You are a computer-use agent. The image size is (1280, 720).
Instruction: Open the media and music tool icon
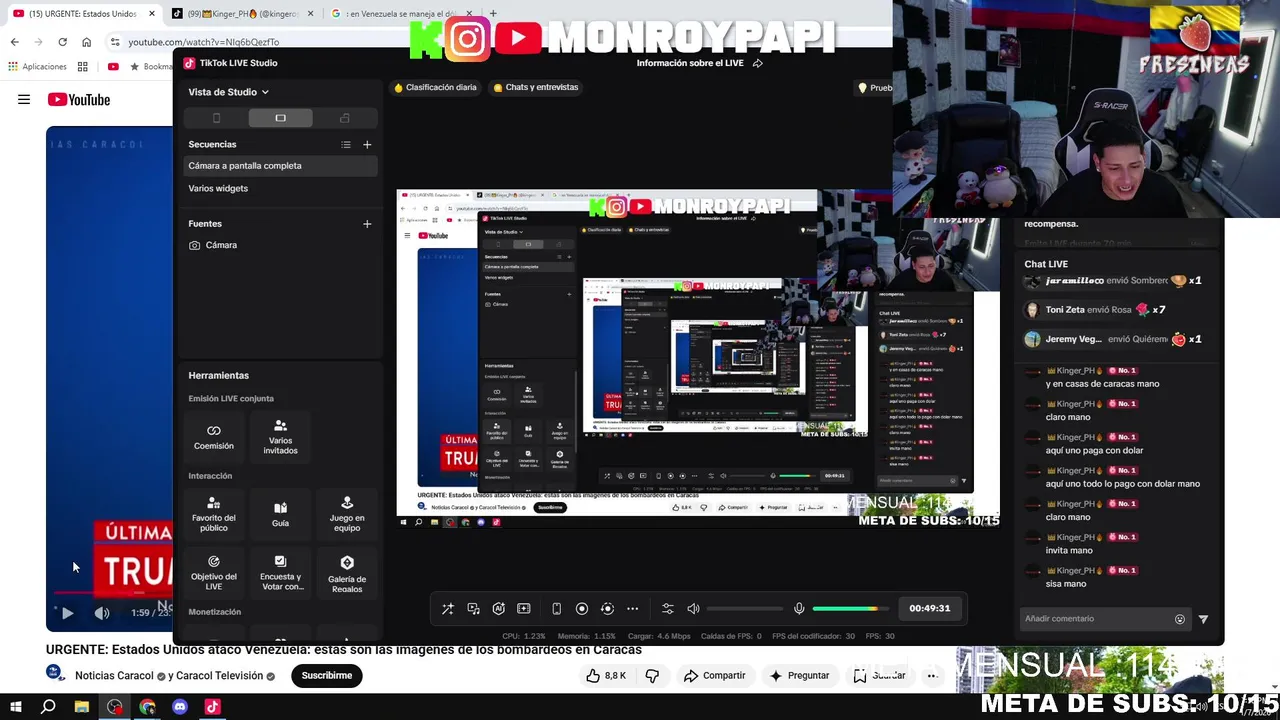(x=473, y=608)
